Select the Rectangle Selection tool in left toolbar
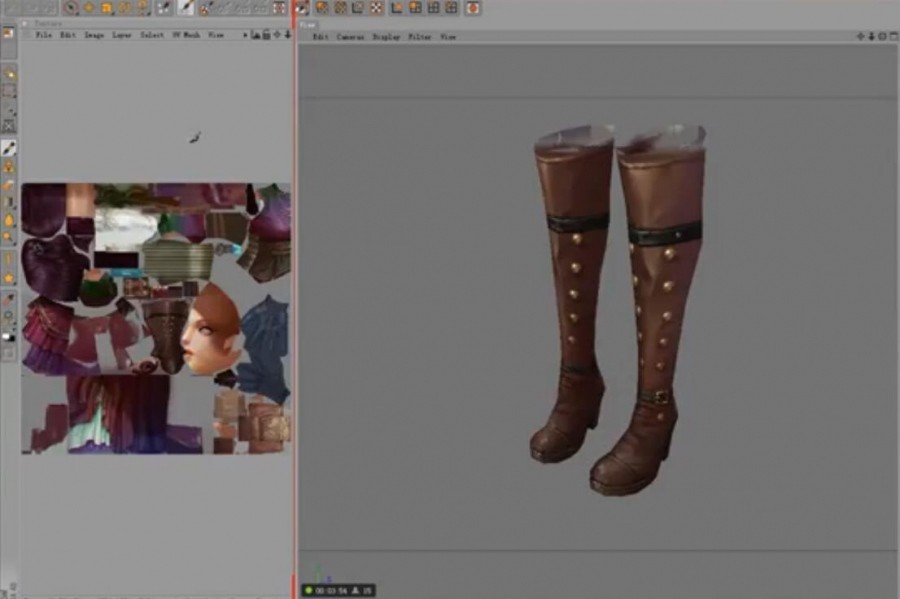 click(9, 91)
